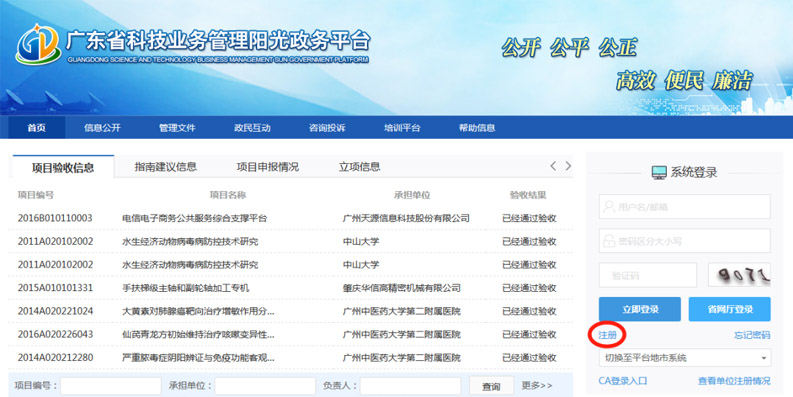Open 更多>> link beside search
This screenshot has width=793, height=397.
[537, 385]
